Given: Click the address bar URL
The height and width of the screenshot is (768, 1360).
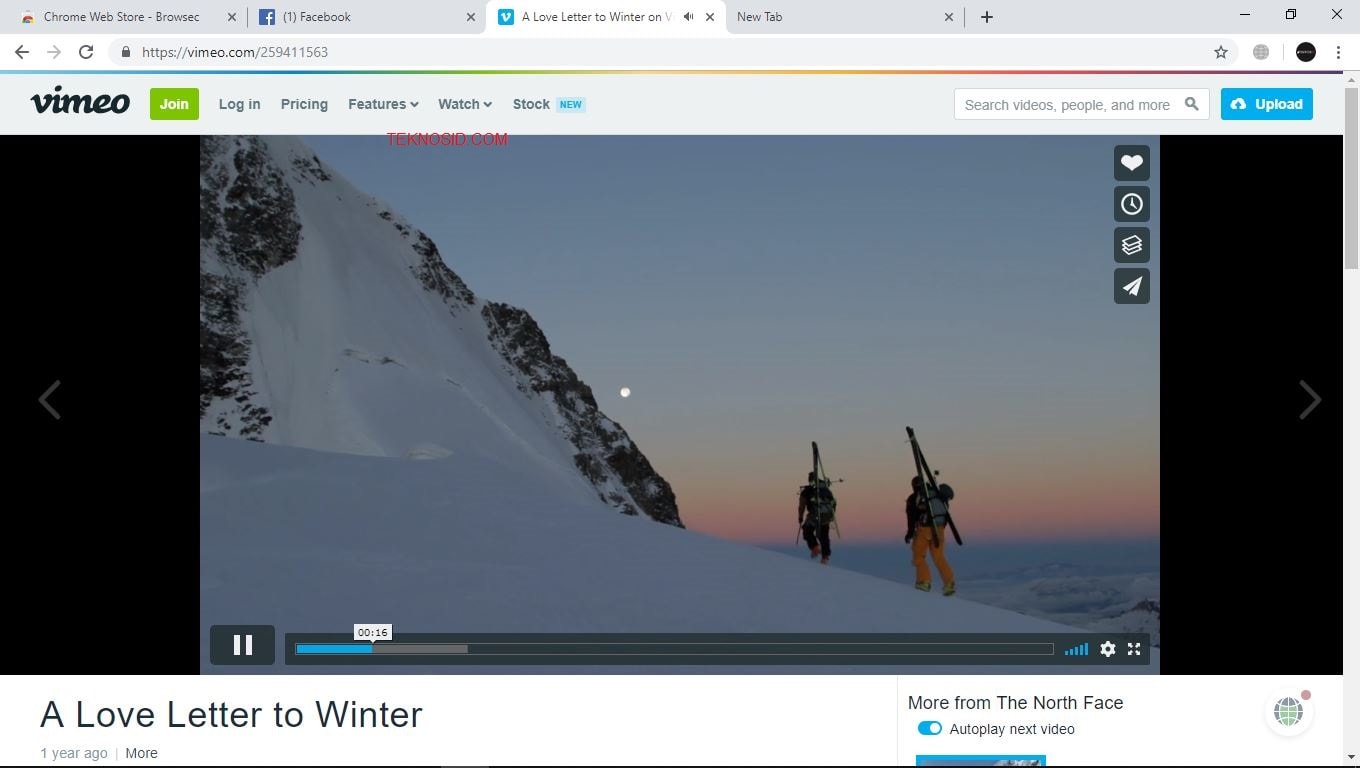Looking at the screenshot, I should tap(235, 52).
